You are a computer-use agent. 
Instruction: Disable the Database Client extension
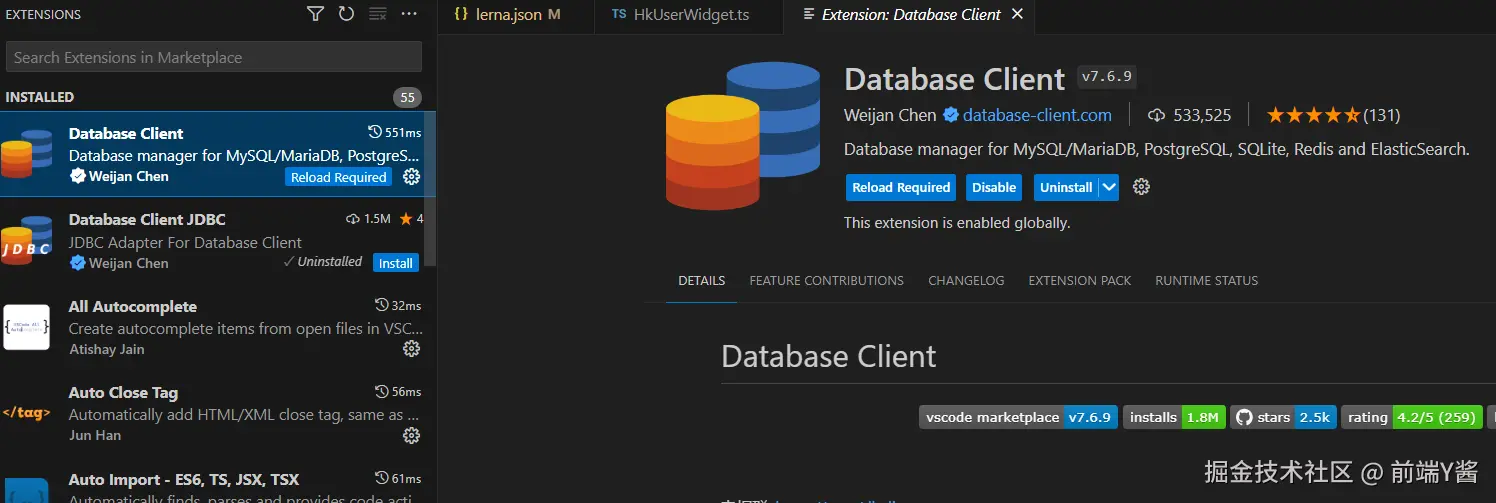click(994, 187)
